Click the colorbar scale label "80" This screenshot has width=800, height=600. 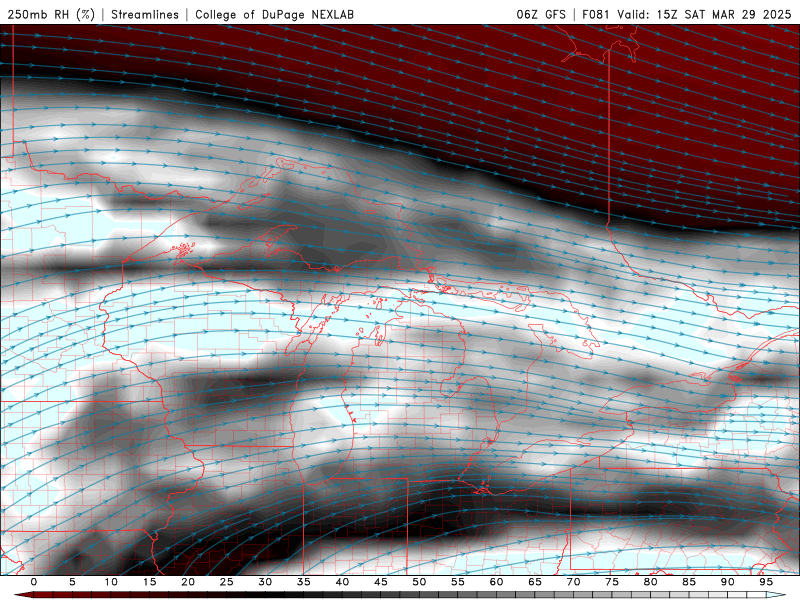tap(650, 582)
